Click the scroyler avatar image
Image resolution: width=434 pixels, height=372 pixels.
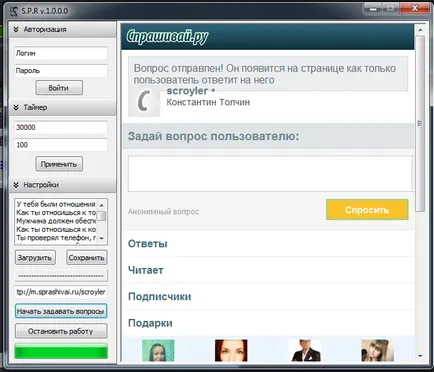pos(144,102)
